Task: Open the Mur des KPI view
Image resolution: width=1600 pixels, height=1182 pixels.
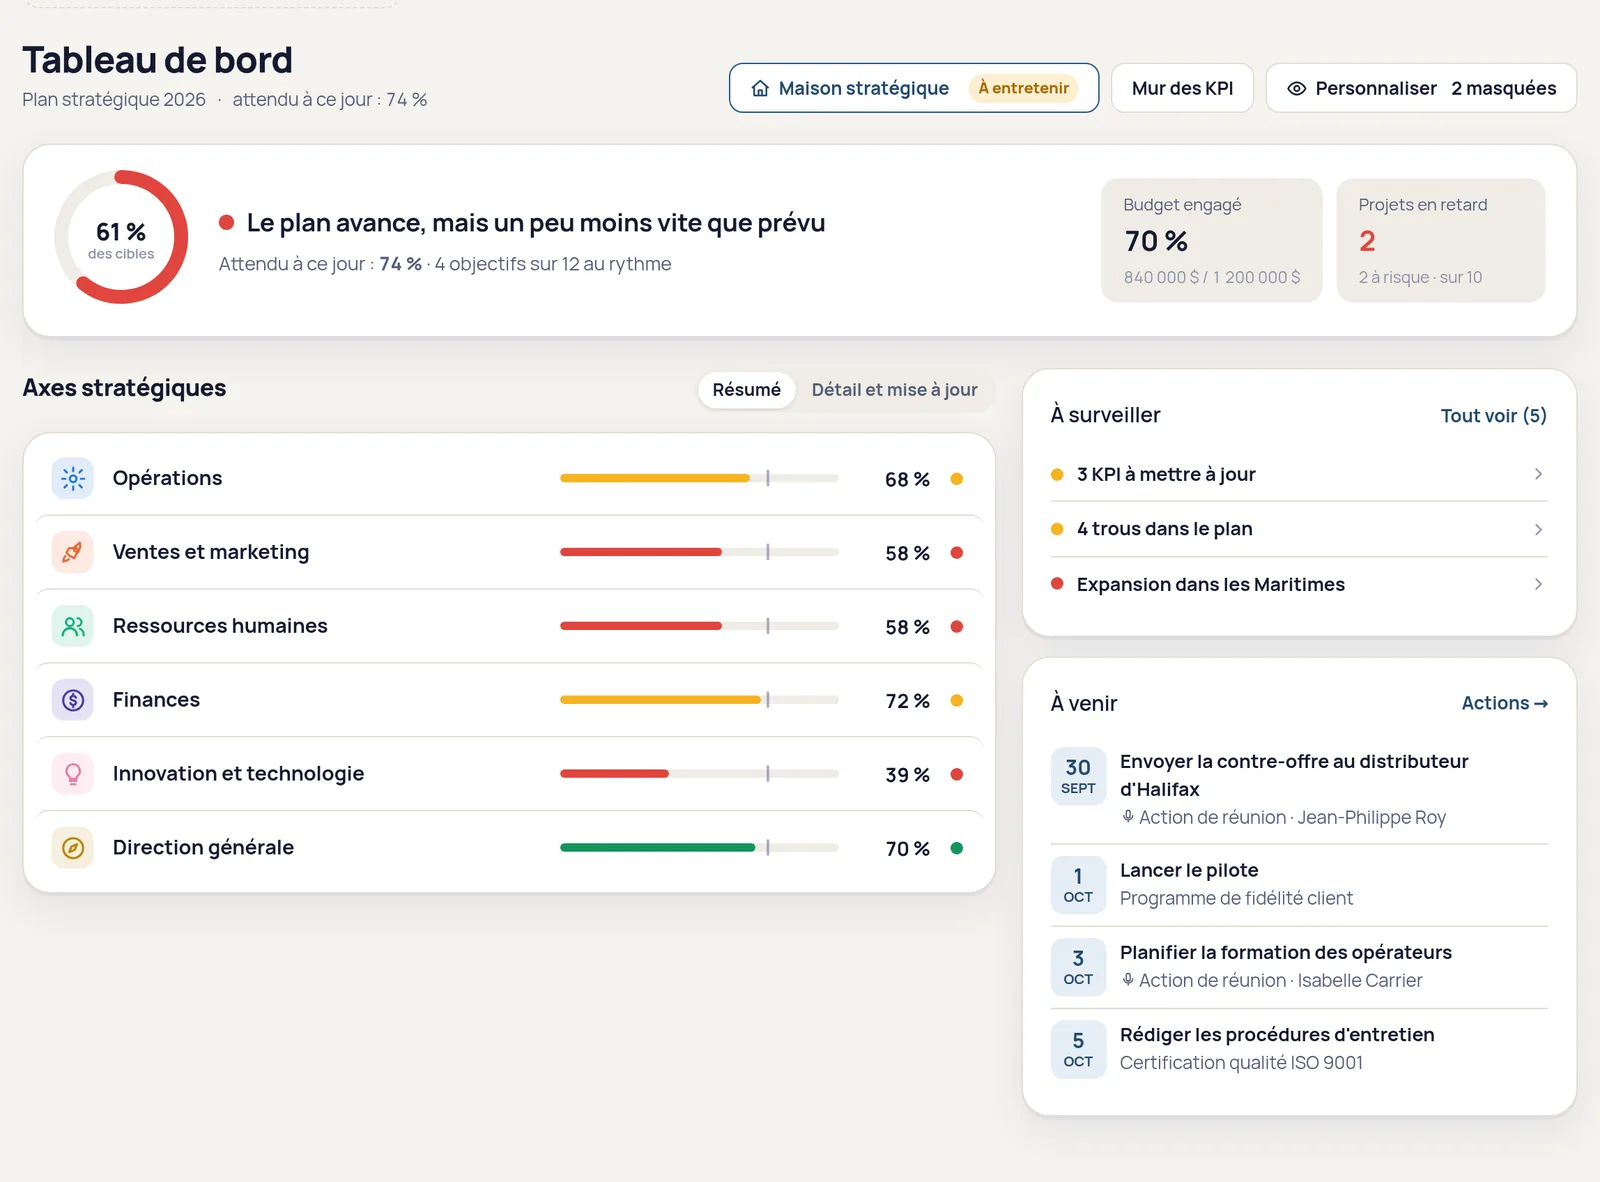Action: 1182,88
